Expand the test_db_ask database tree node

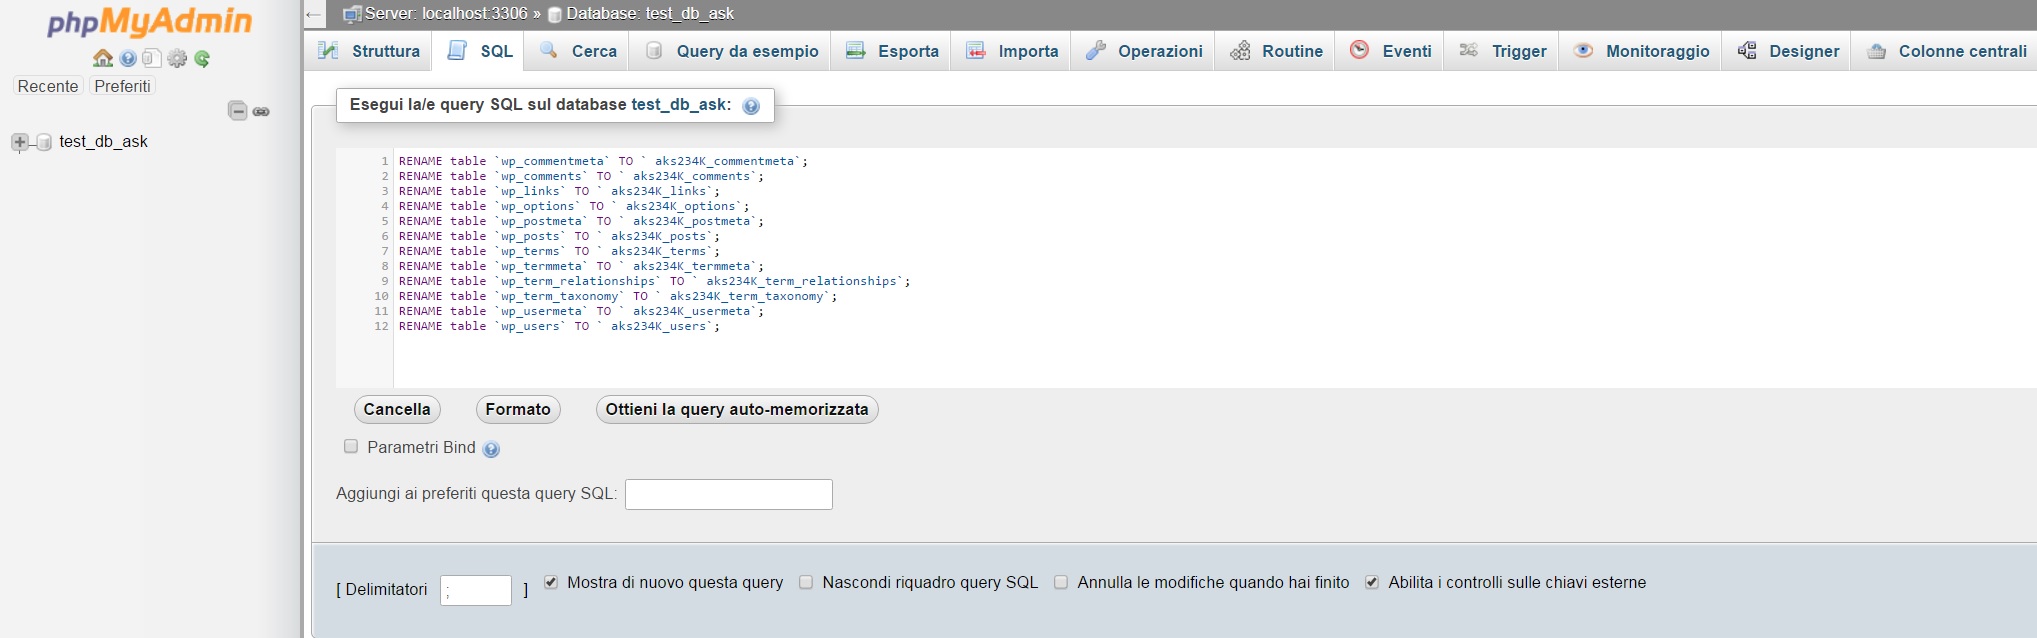pyautogui.click(x=20, y=142)
